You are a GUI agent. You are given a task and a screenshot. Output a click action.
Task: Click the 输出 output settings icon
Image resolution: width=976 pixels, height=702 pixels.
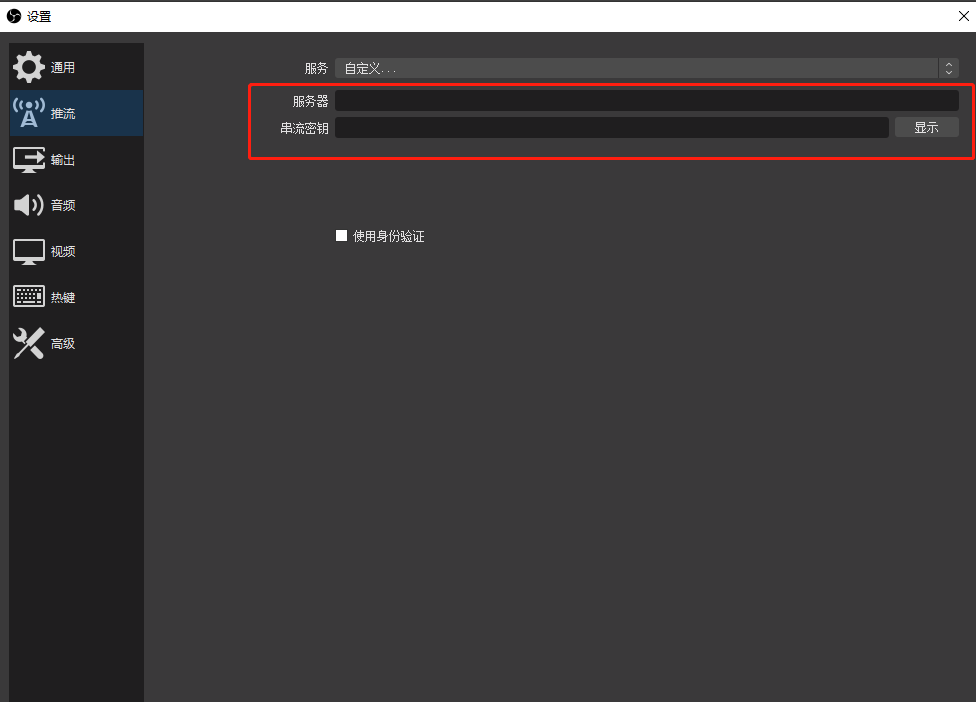click(x=28, y=159)
